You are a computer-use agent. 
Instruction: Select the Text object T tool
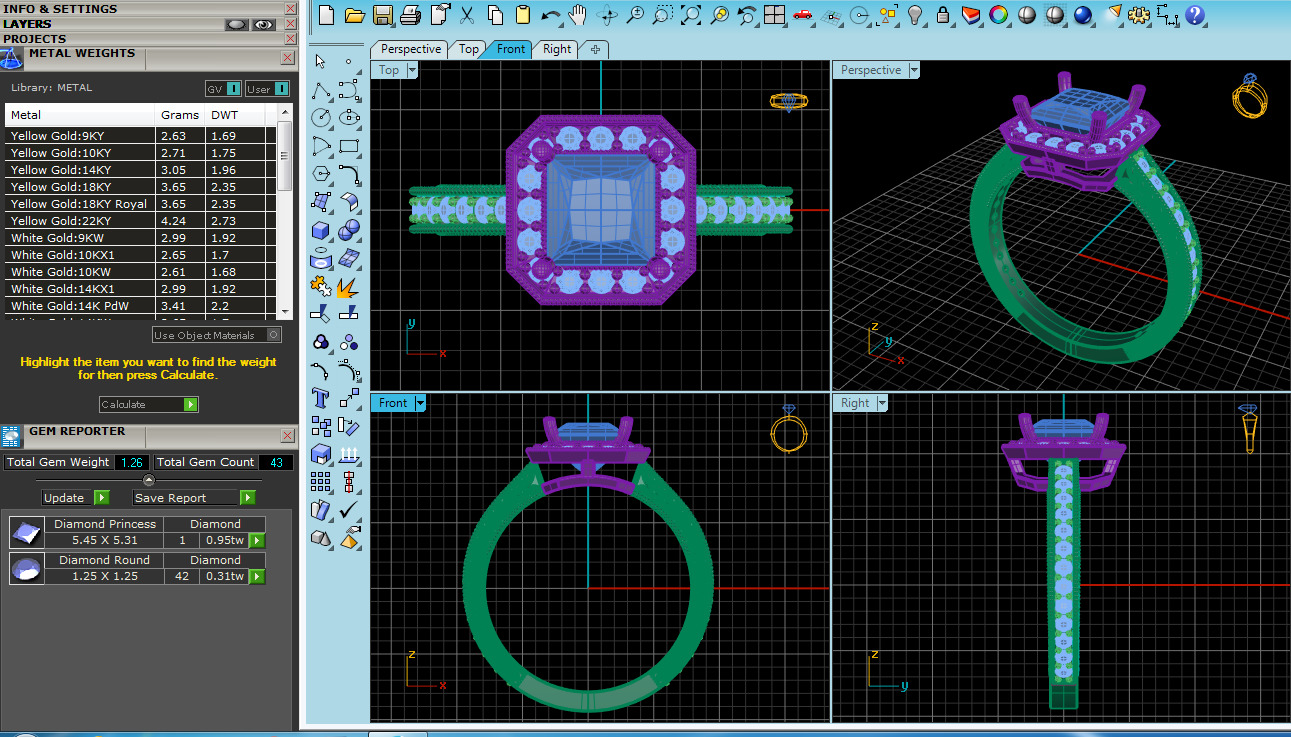pyautogui.click(x=321, y=398)
